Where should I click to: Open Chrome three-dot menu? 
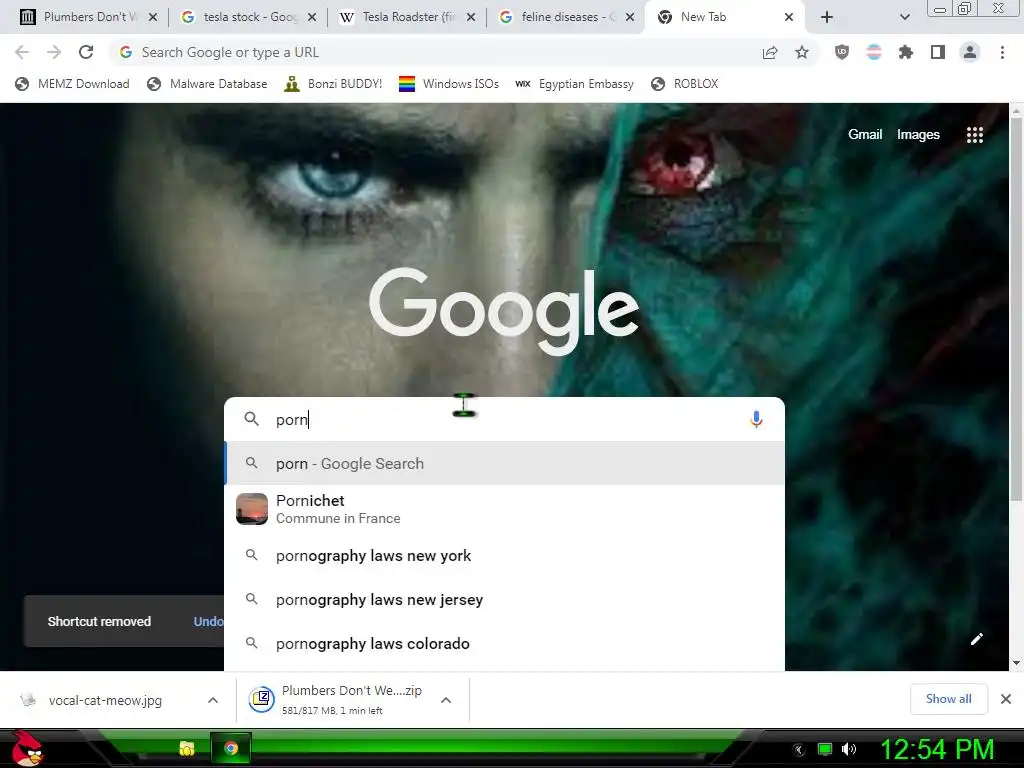click(1002, 52)
